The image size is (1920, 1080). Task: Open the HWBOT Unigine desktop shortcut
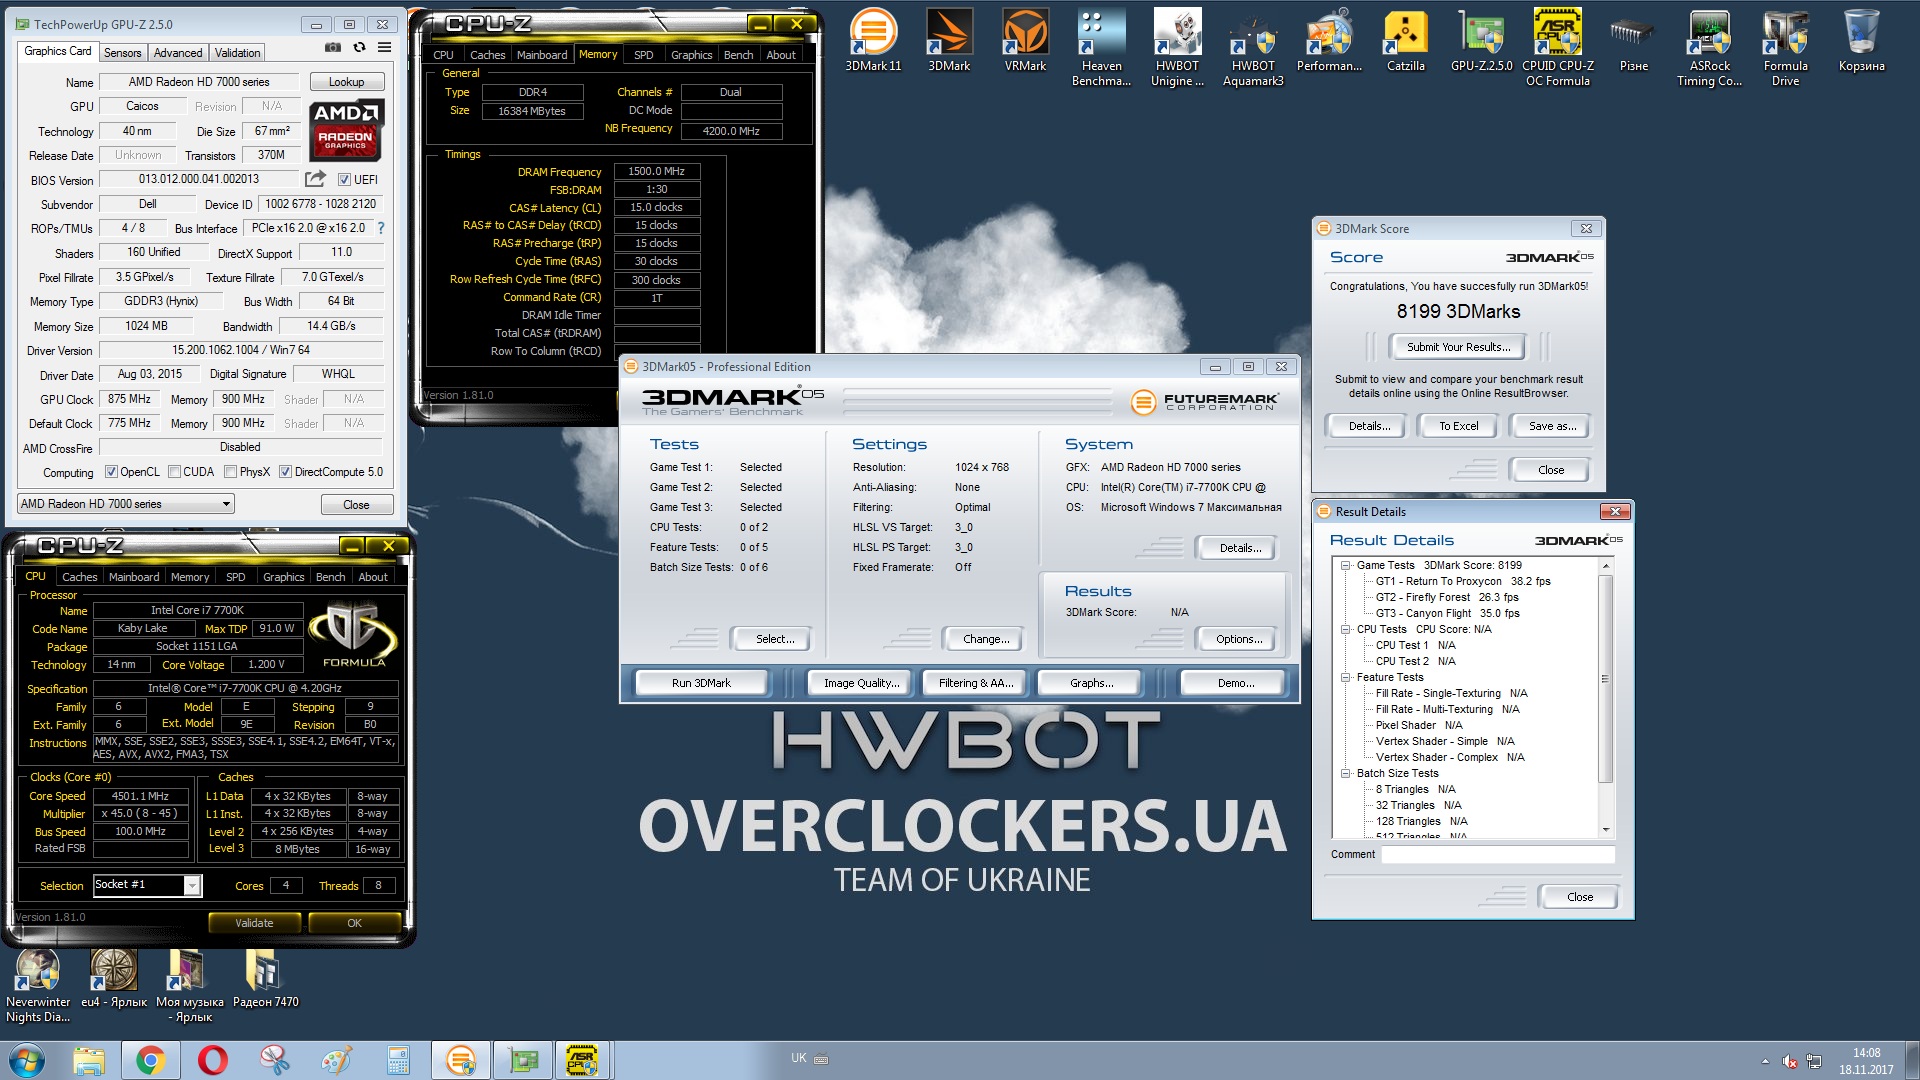click(x=1177, y=48)
